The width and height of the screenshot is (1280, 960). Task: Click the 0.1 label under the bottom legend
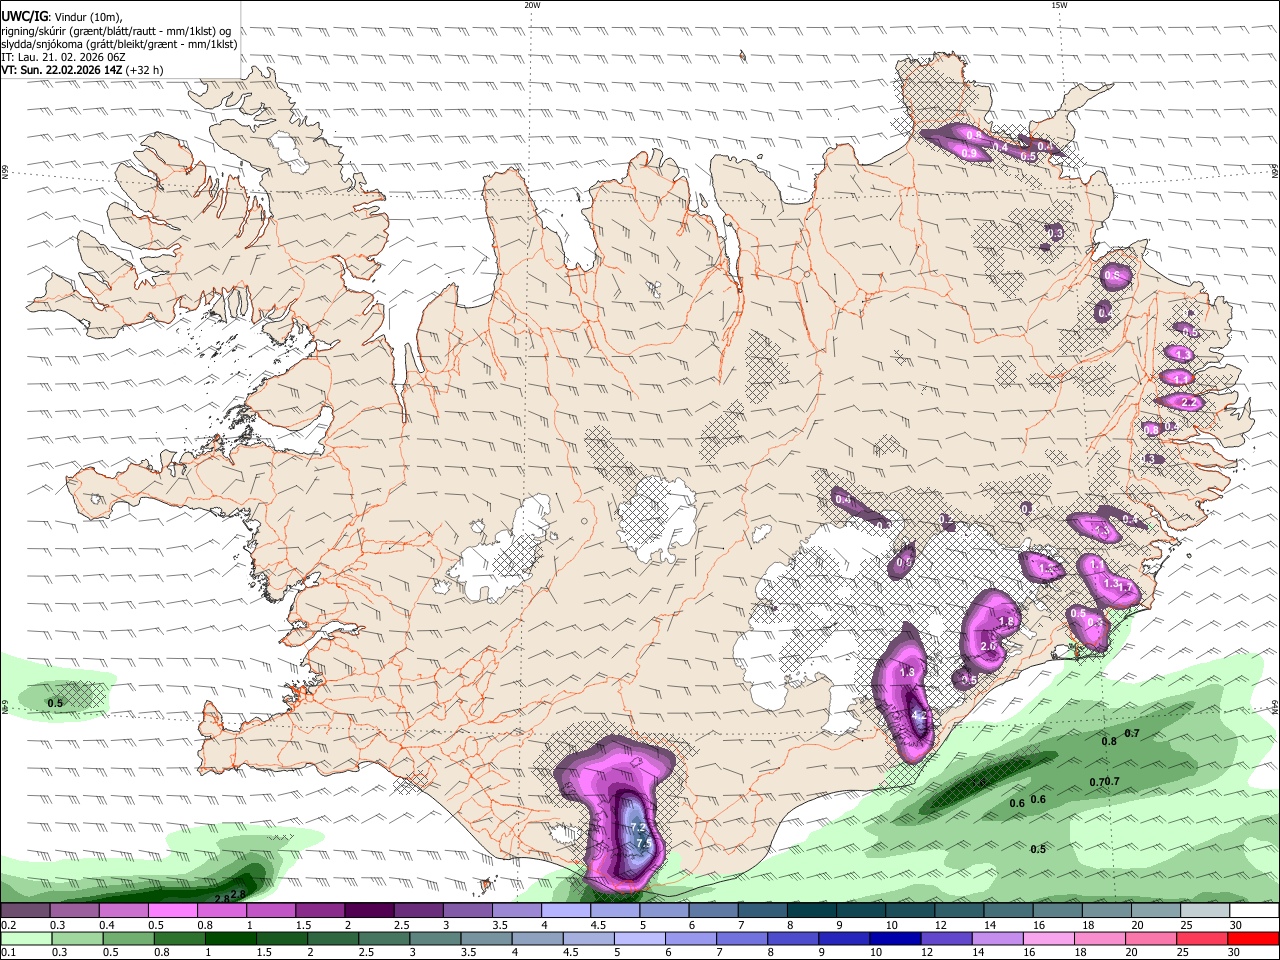coord(8,953)
